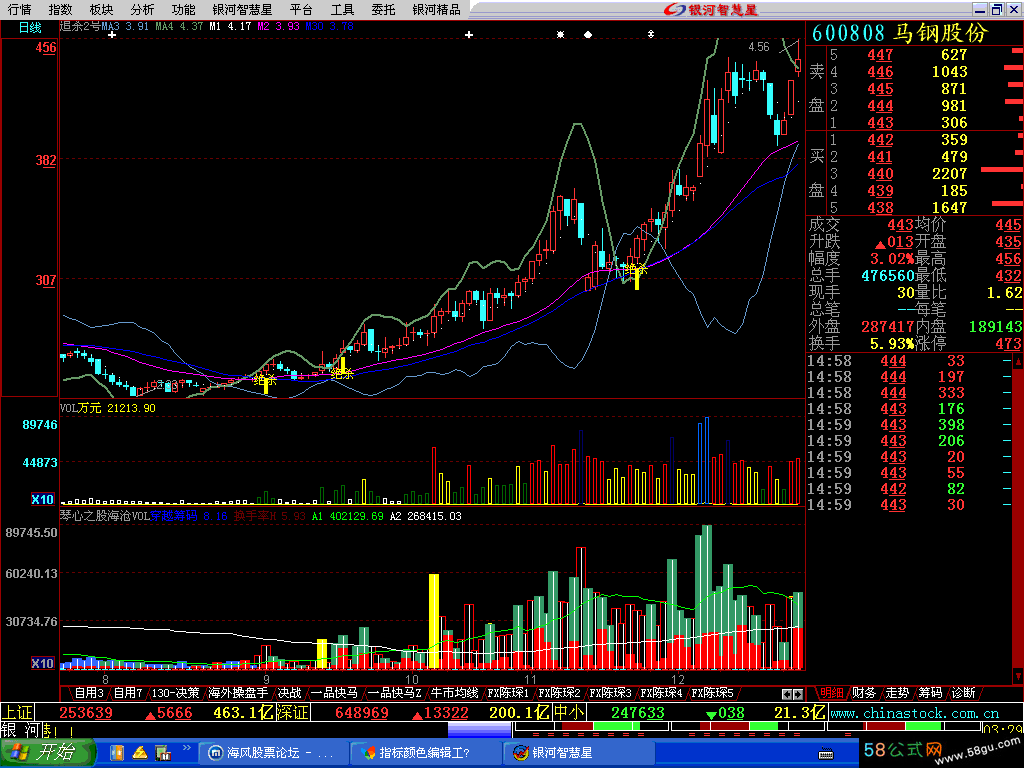Image resolution: width=1024 pixels, height=768 pixels.
Task: Click the star-shaped info marker on chart
Action: (x=560, y=35)
